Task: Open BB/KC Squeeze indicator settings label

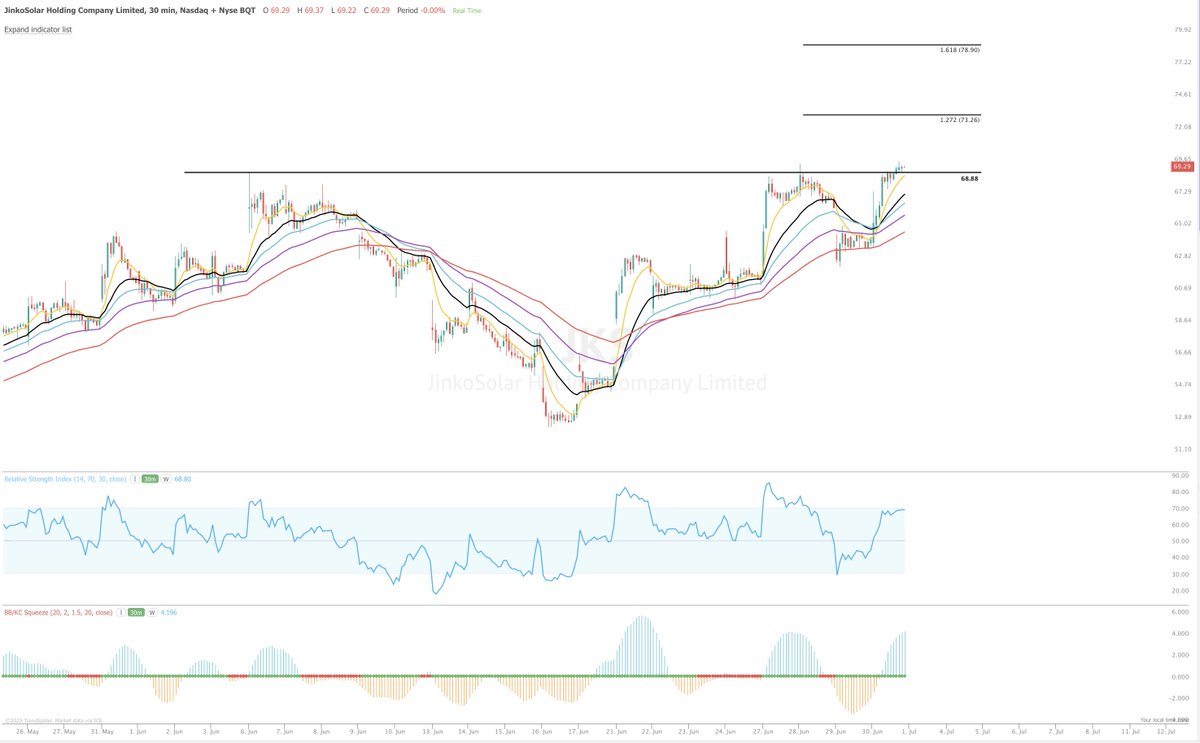Action: (58, 613)
